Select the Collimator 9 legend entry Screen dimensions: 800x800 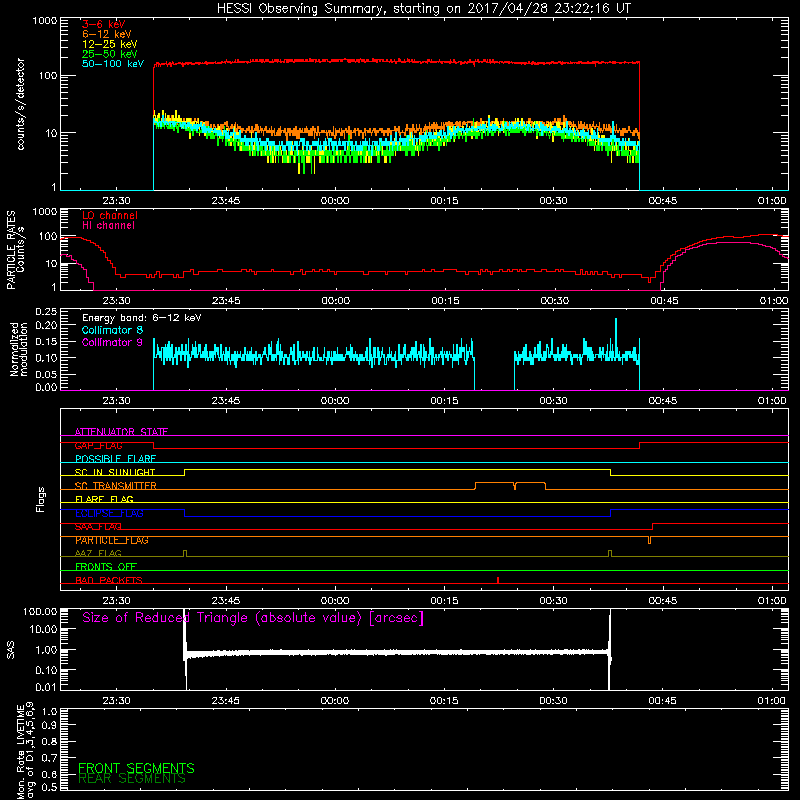pos(112,342)
